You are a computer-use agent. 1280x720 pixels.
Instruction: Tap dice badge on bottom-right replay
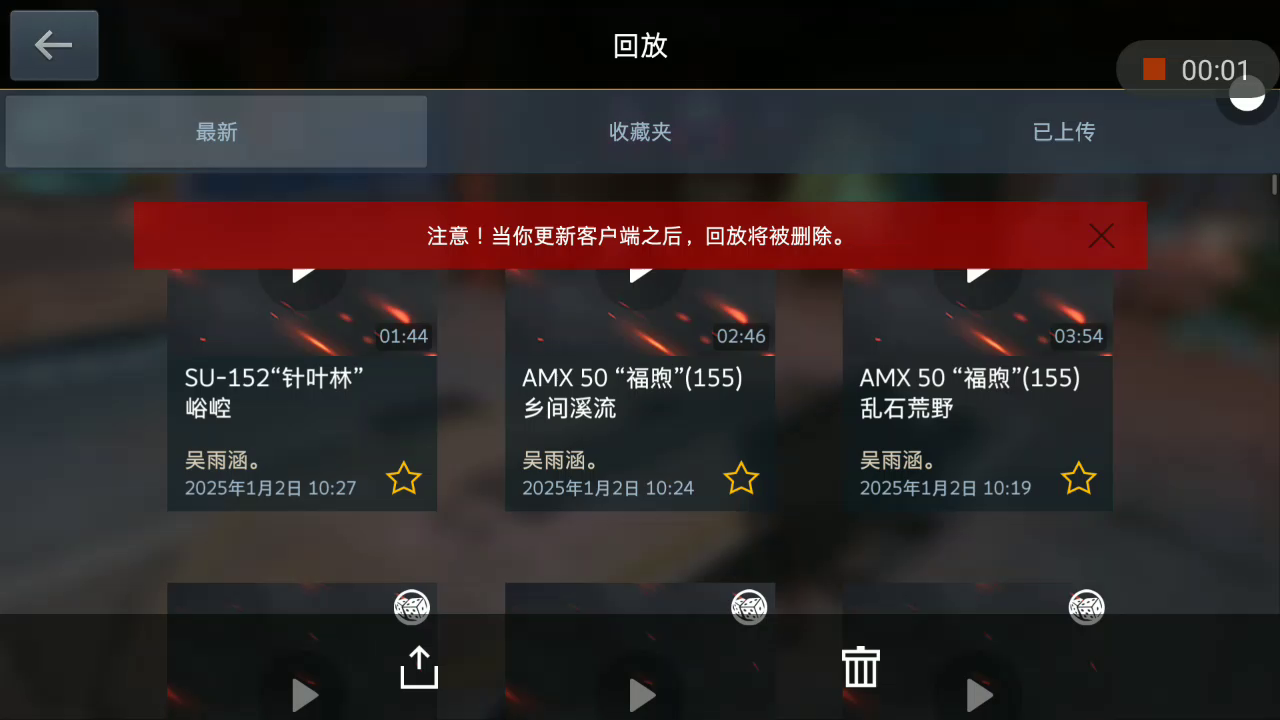coord(1087,606)
